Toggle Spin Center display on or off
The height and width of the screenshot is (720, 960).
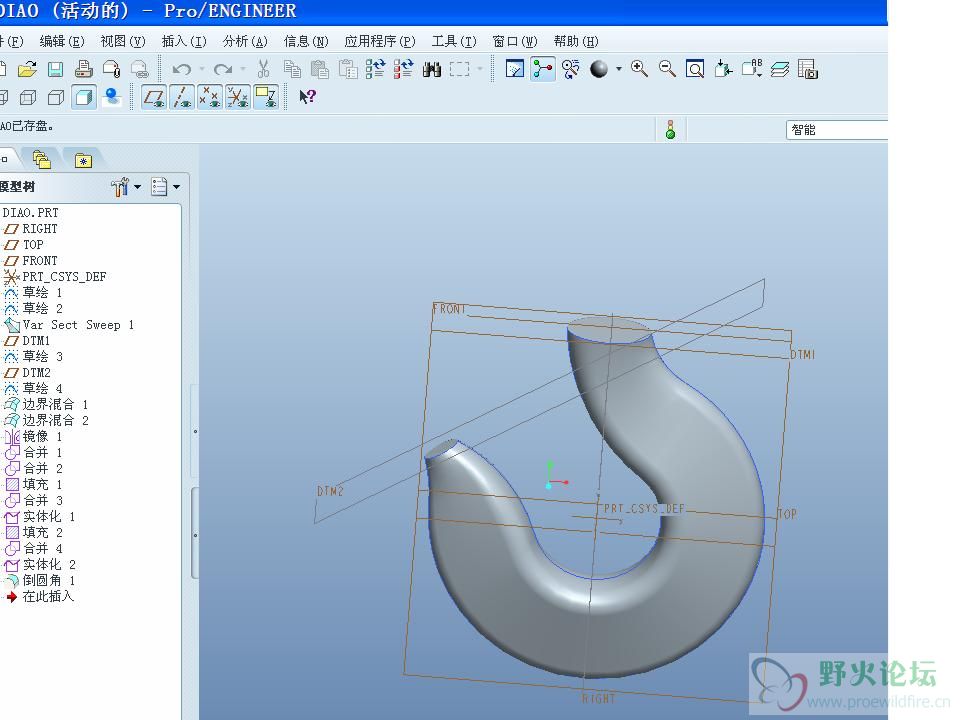(543, 69)
